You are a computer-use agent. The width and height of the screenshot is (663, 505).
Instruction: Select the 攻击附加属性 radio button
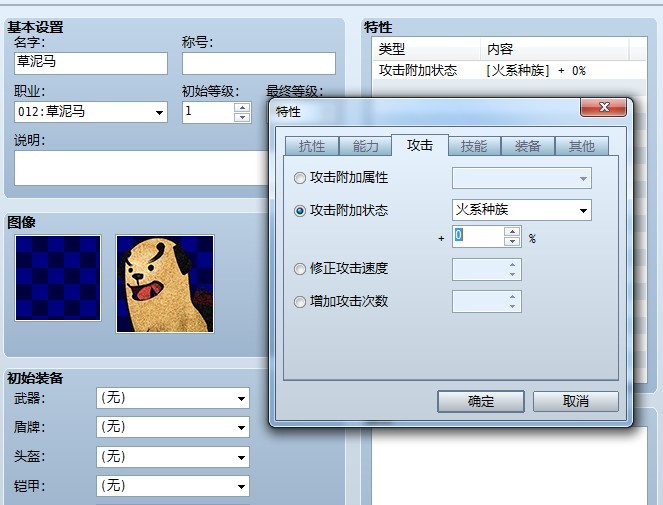click(299, 178)
